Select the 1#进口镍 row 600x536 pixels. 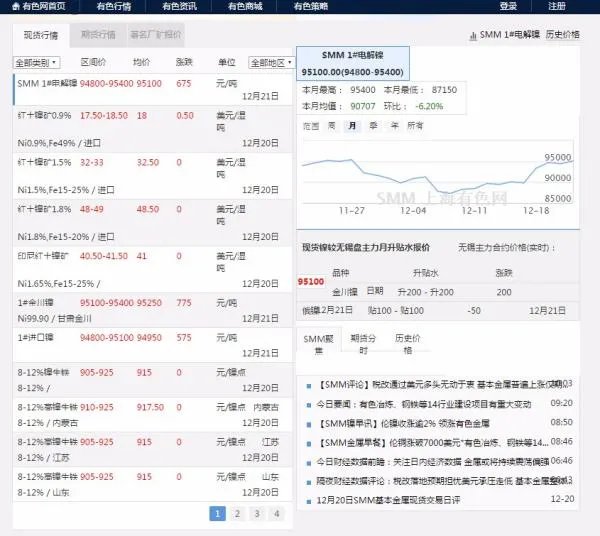click(x=153, y=345)
